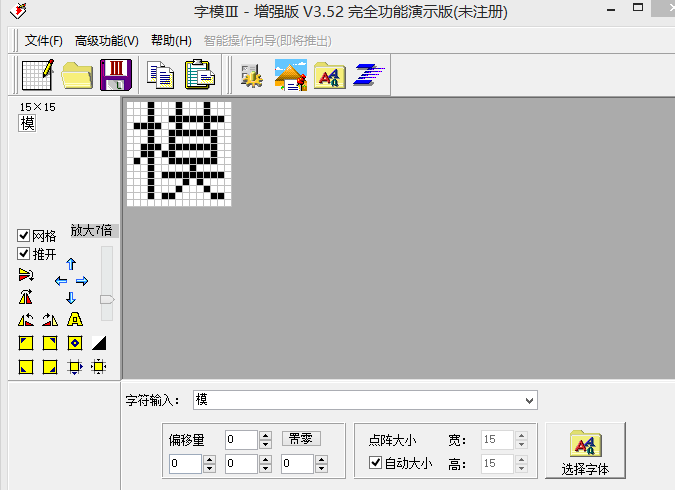
Task: Click the yellow hollow letter A icon
Action: coord(75,319)
